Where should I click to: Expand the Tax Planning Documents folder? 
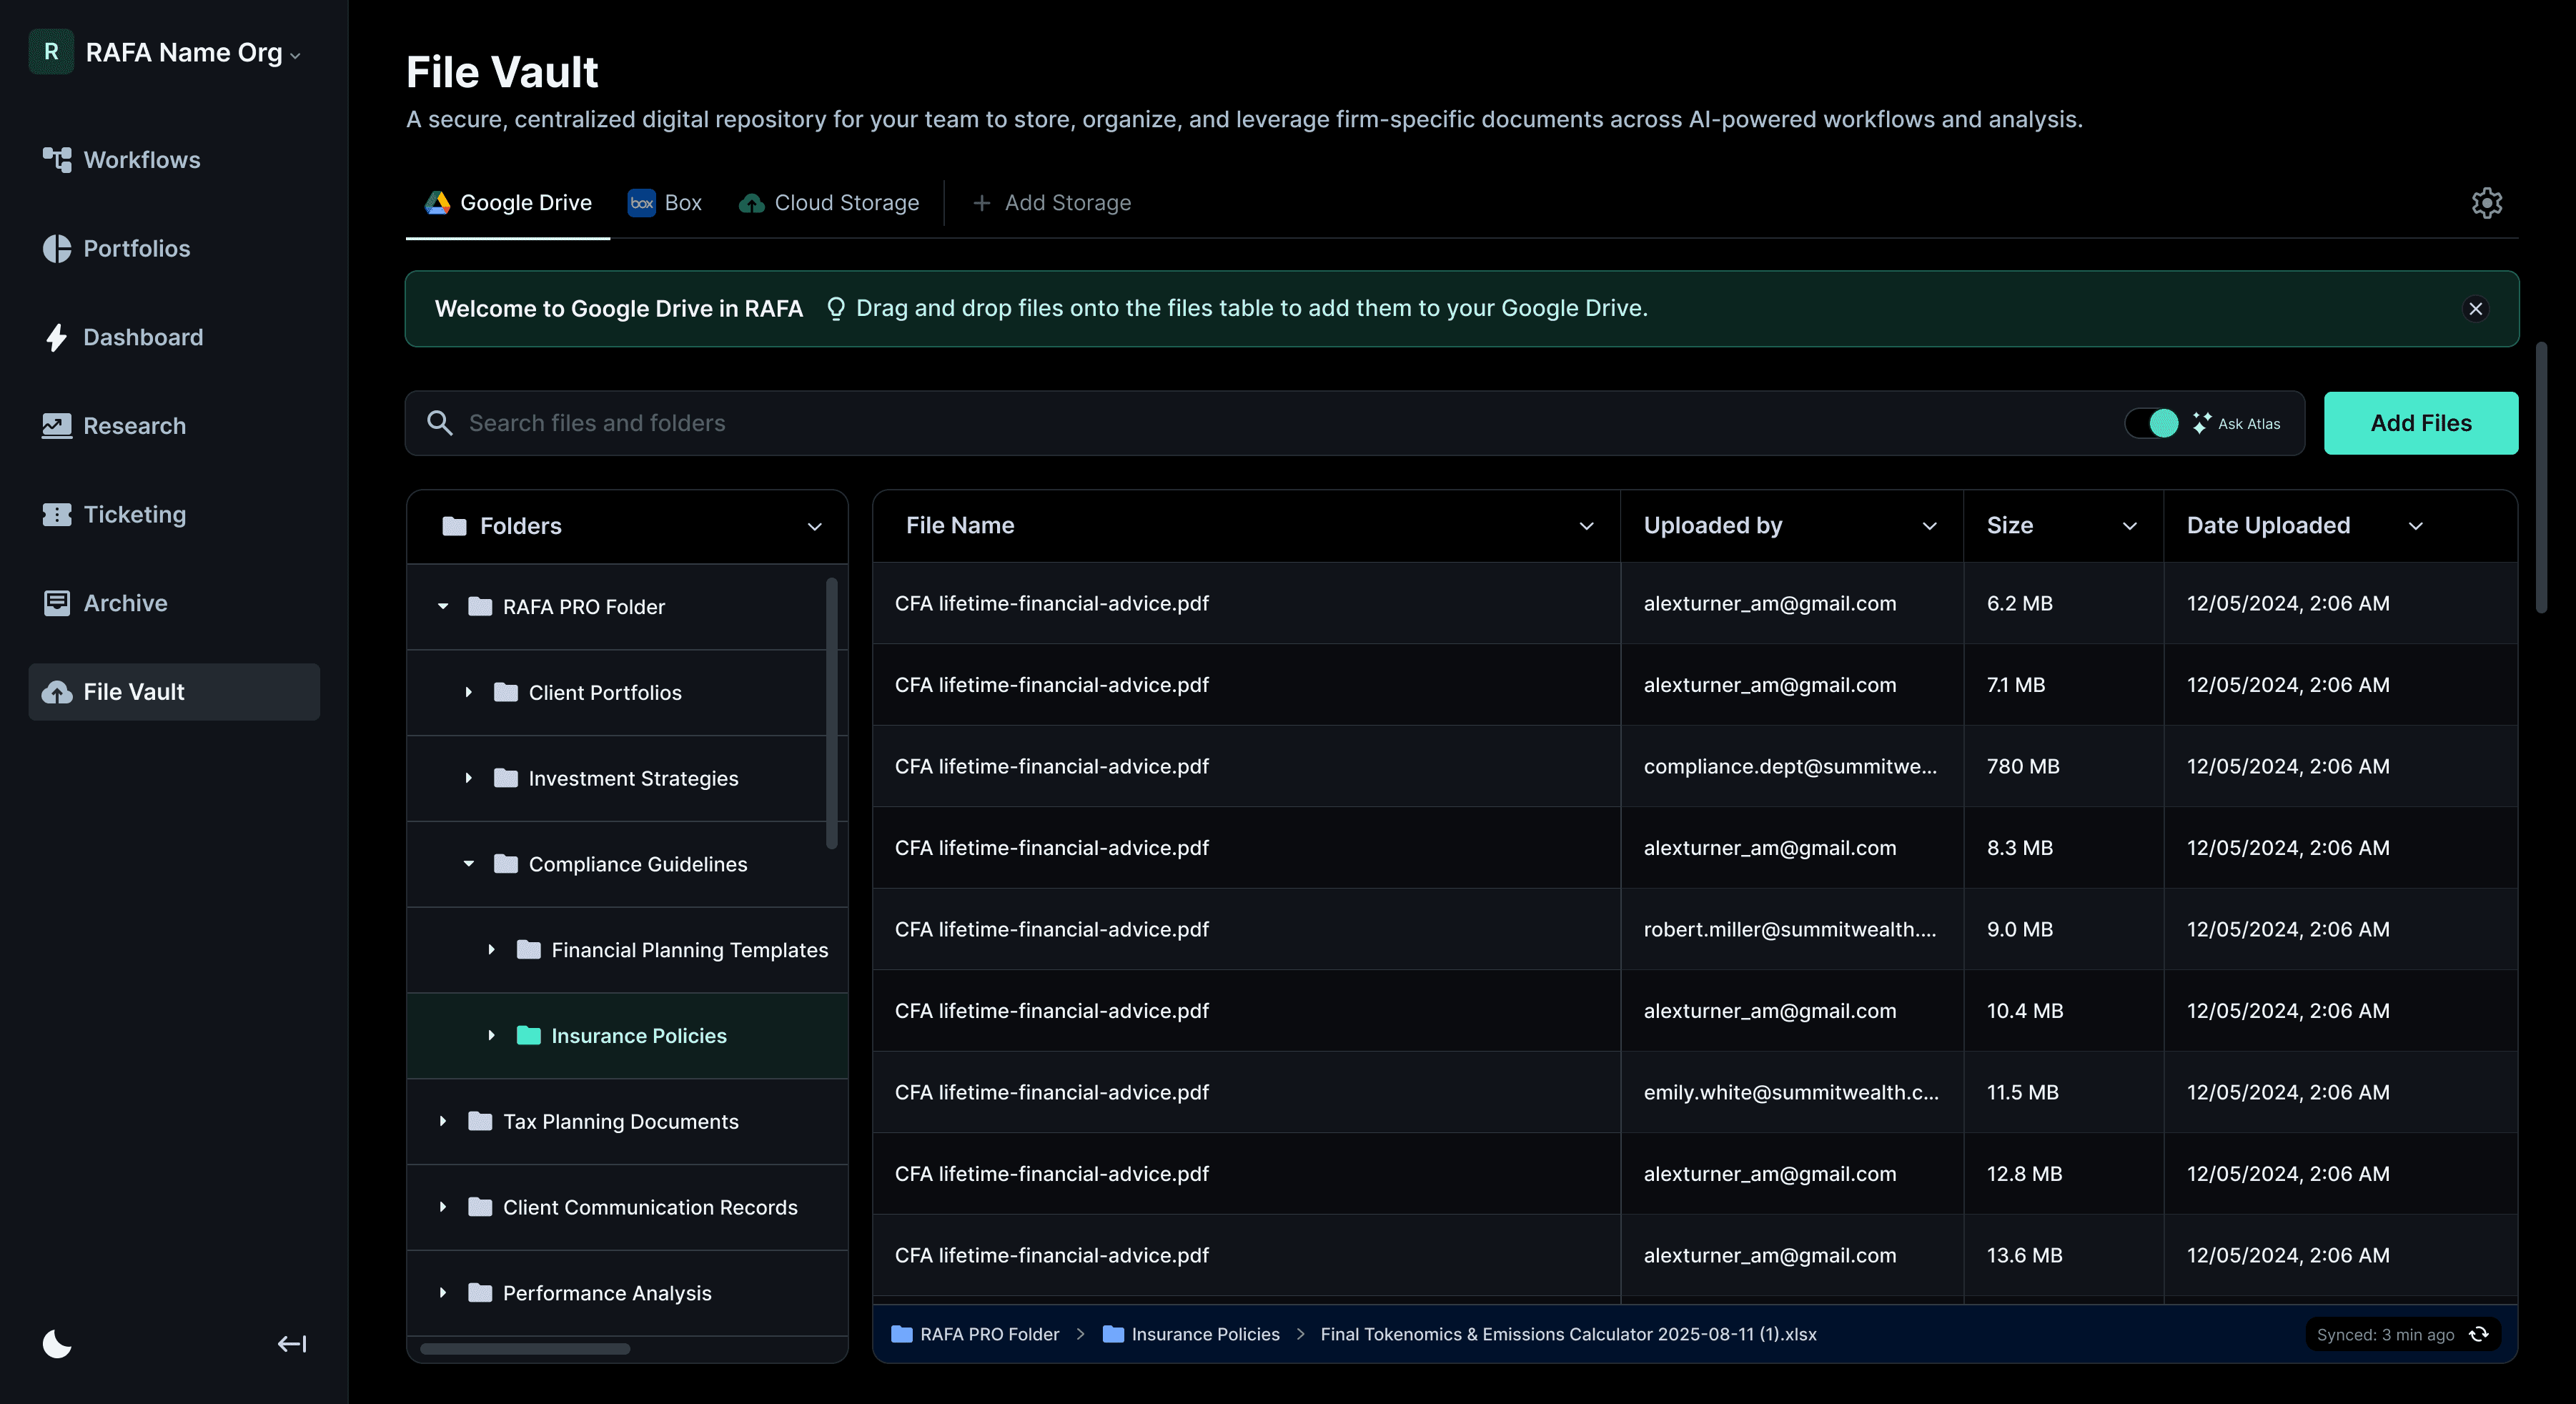443,1122
